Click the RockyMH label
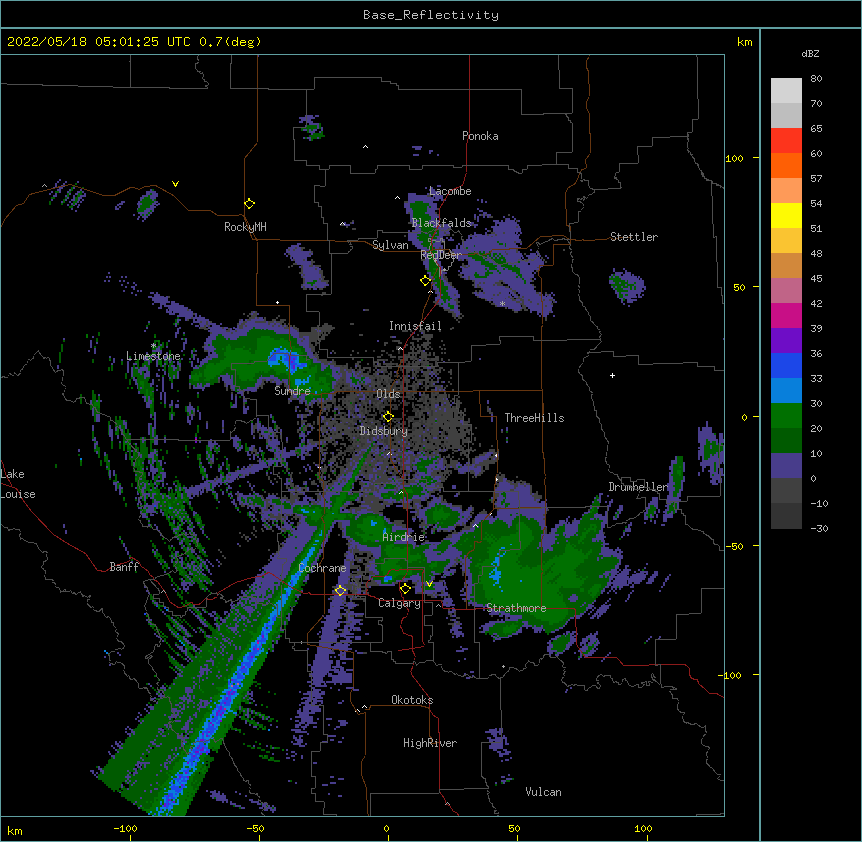Image resolution: width=862 pixels, height=842 pixels. pyautogui.click(x=245, y=227)
